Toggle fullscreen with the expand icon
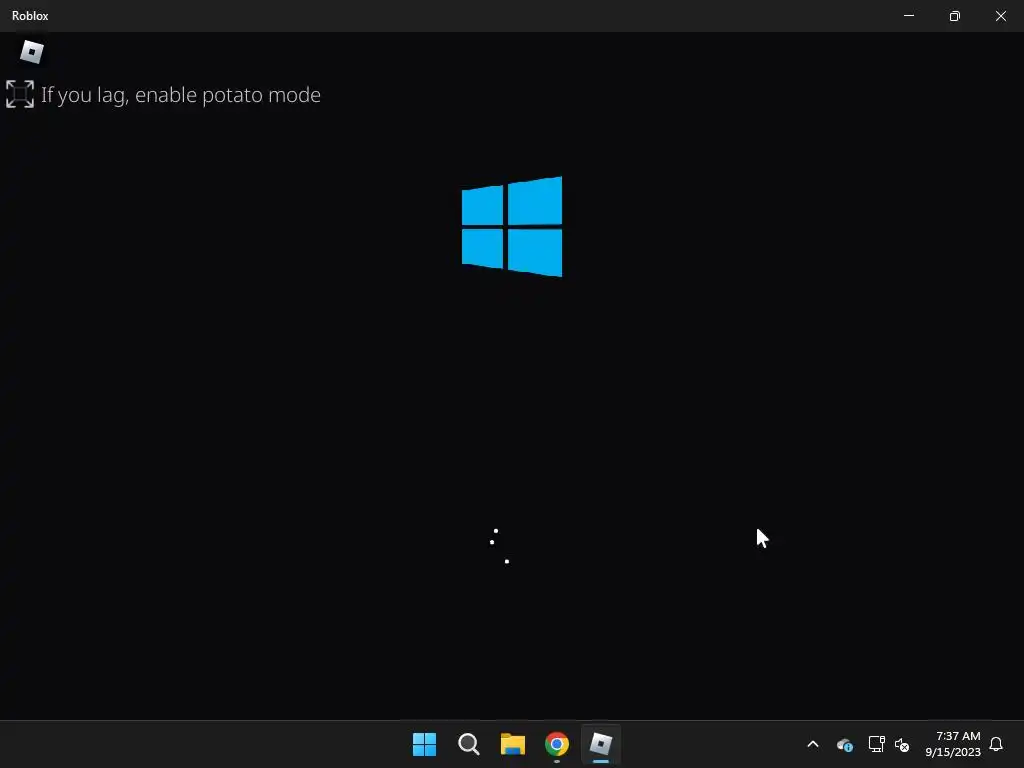Screen dimensions: 1024x768 click(20, 94)
